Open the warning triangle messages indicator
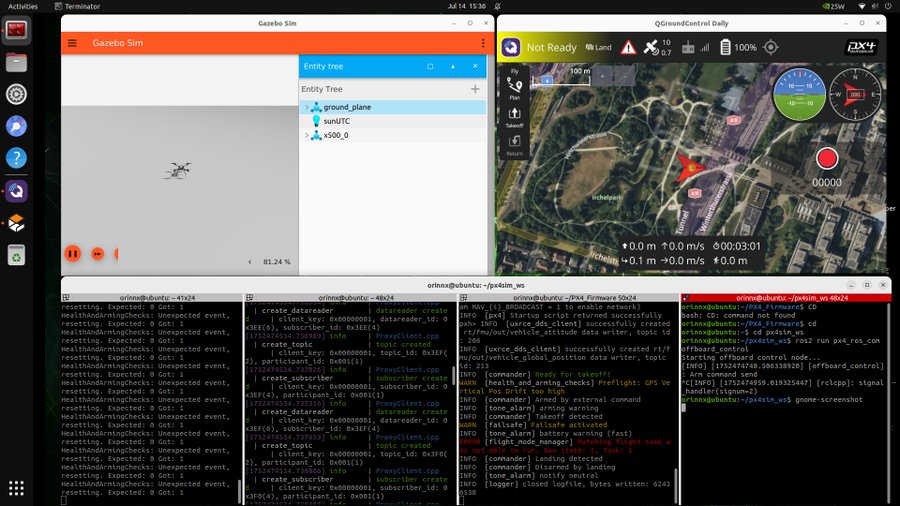Screen dimensions: 900x506 click(629, 48)
